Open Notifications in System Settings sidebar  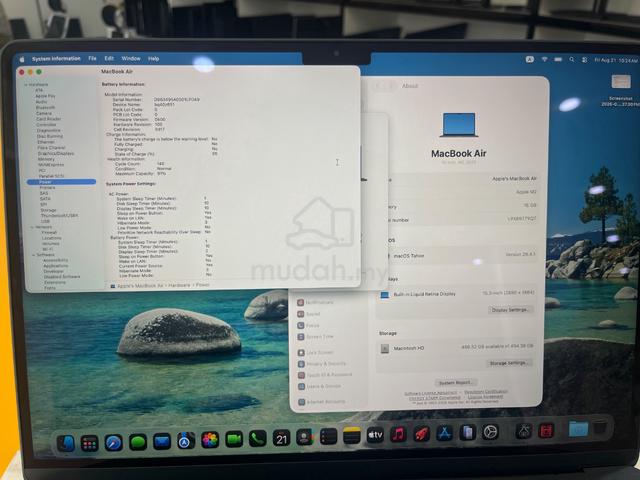click(x=316, y=302)
